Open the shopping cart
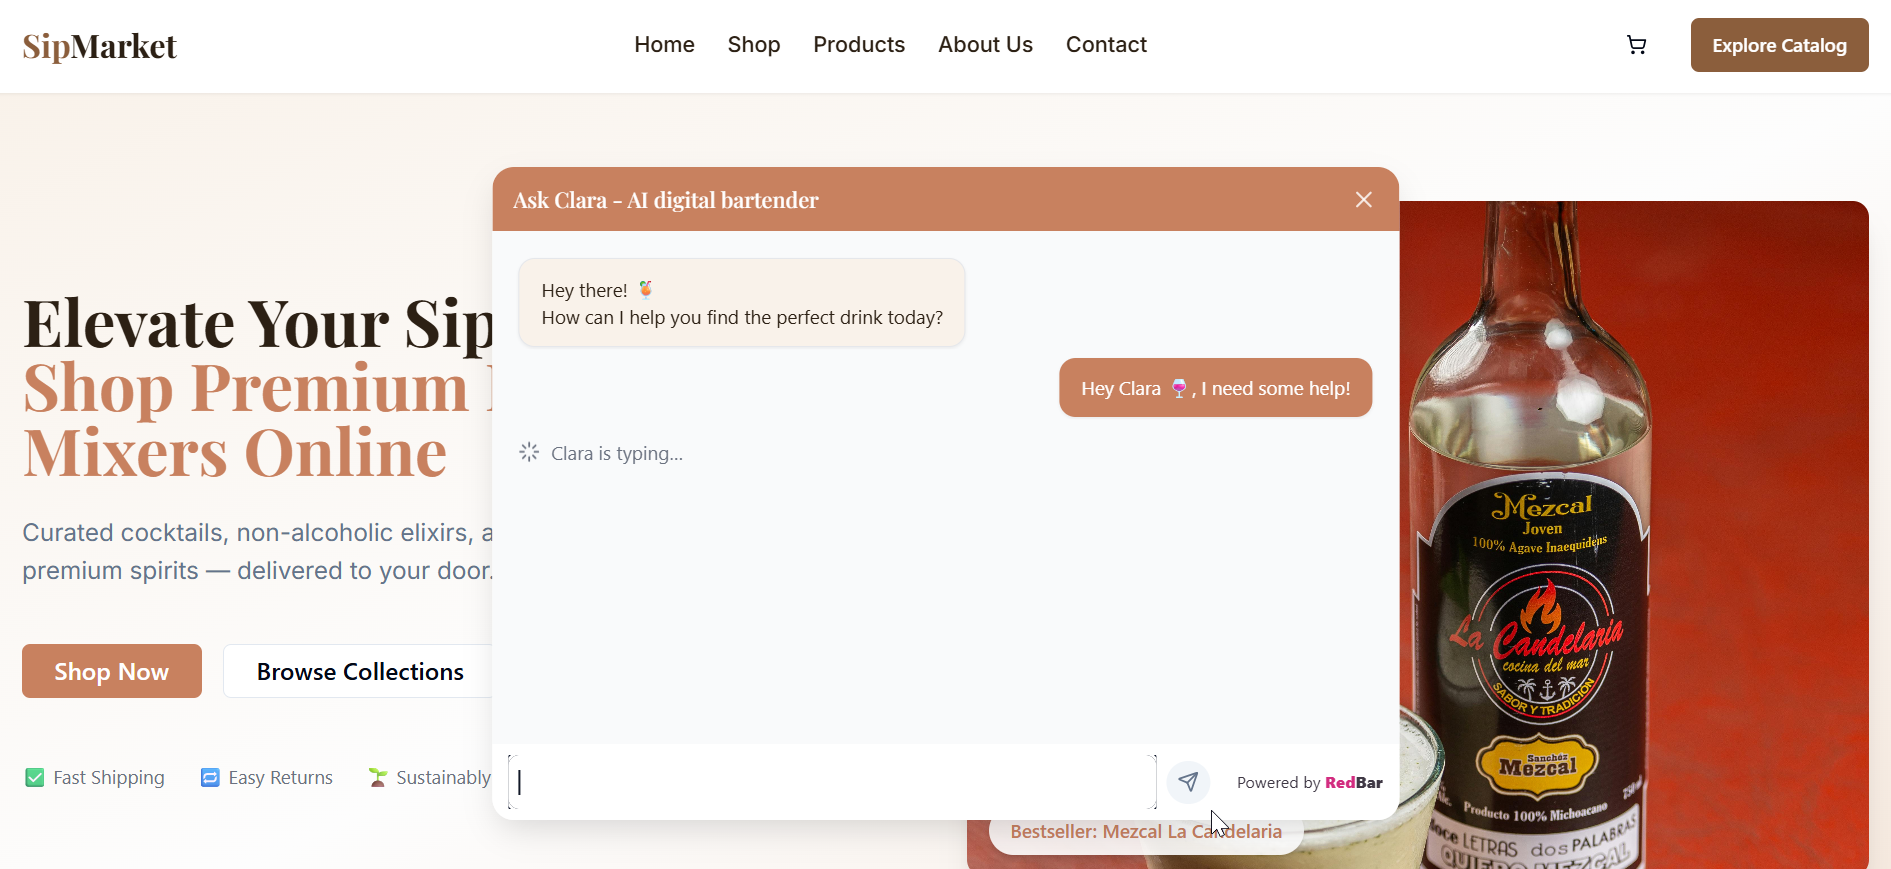This screenshot has height=869, width=1891. 1636,45
